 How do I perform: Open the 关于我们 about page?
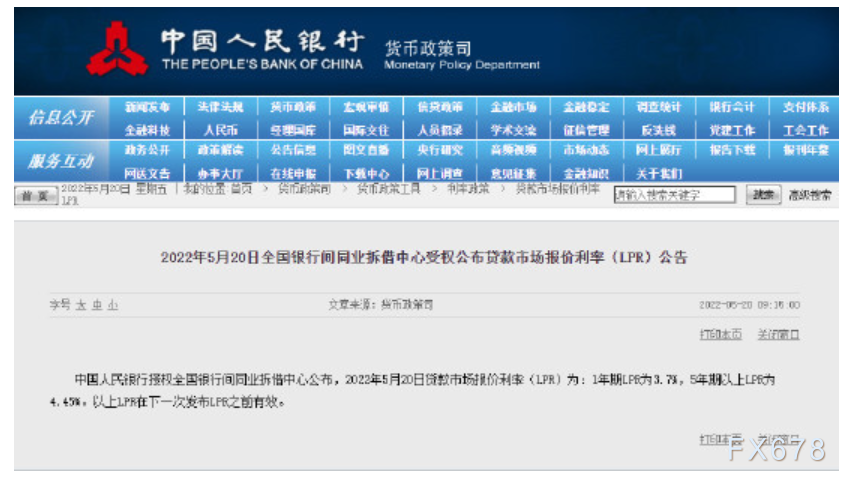(x=659, y=174)
